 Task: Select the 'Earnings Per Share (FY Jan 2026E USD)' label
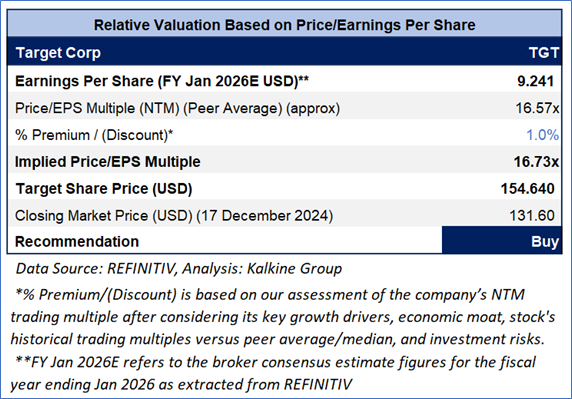(162, 81)
